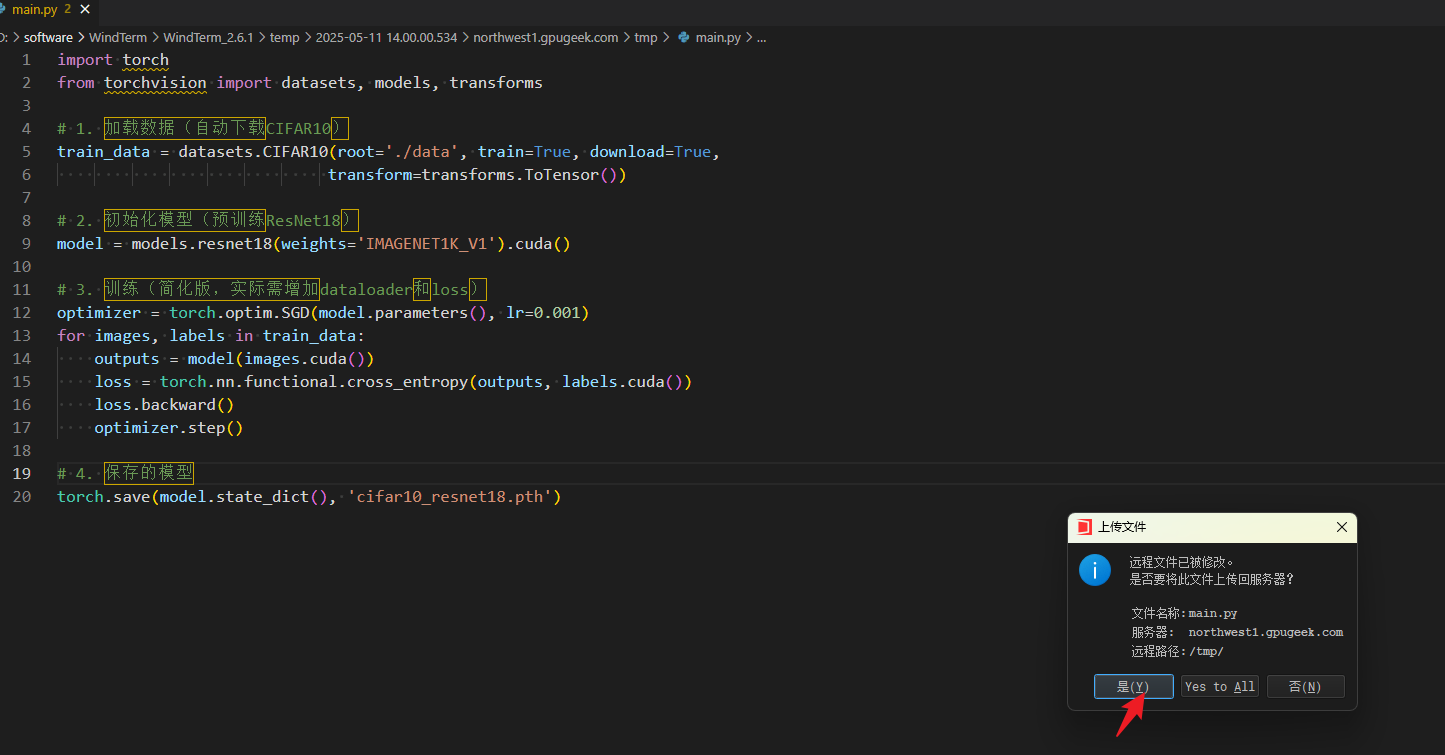
Task: Click line number 19 in gutter
Action: tap(22, 473)
